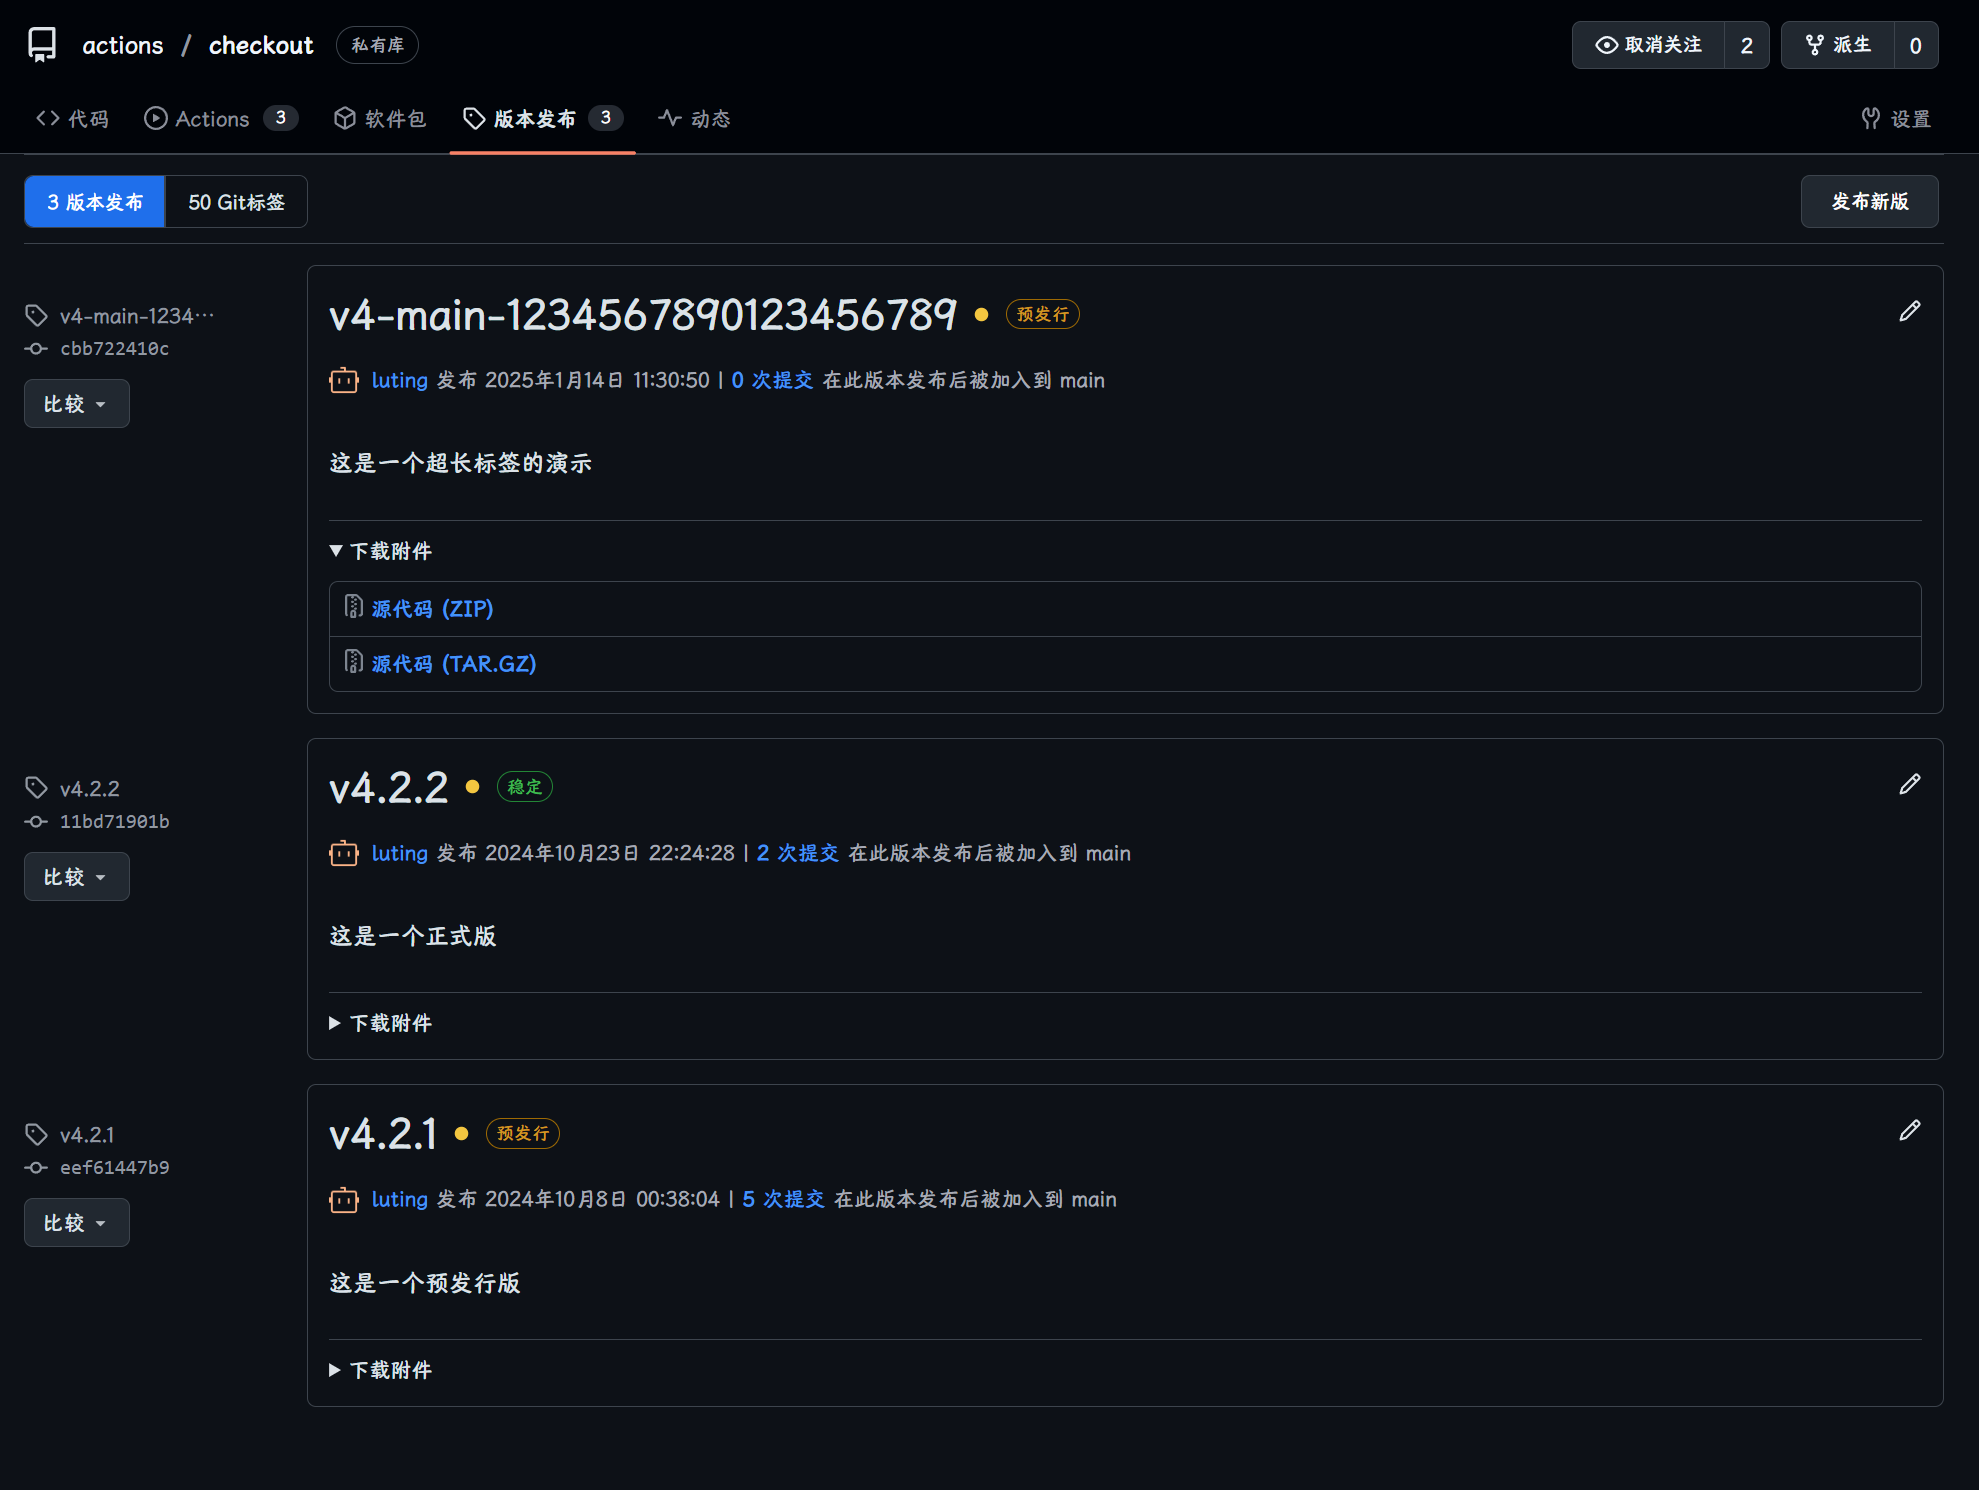Collapse 下载附件 on the v4-main release
This screenshot has height=1490, width=1979.
[x=380, y=551]
